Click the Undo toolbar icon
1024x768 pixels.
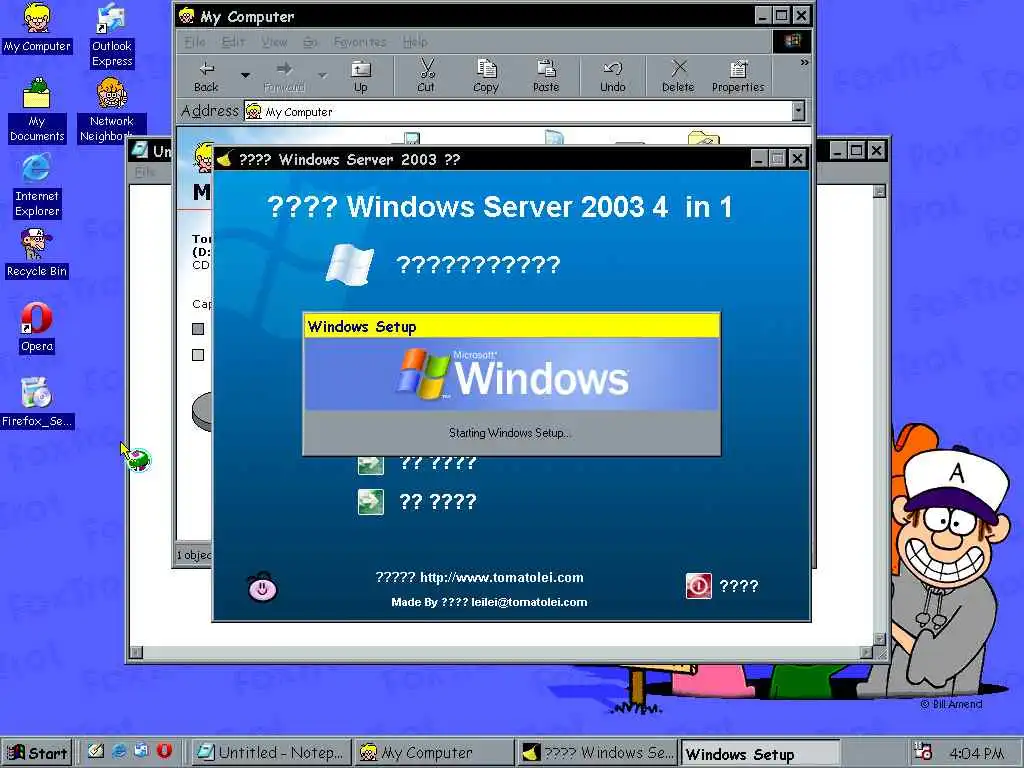tap(613, 76)
